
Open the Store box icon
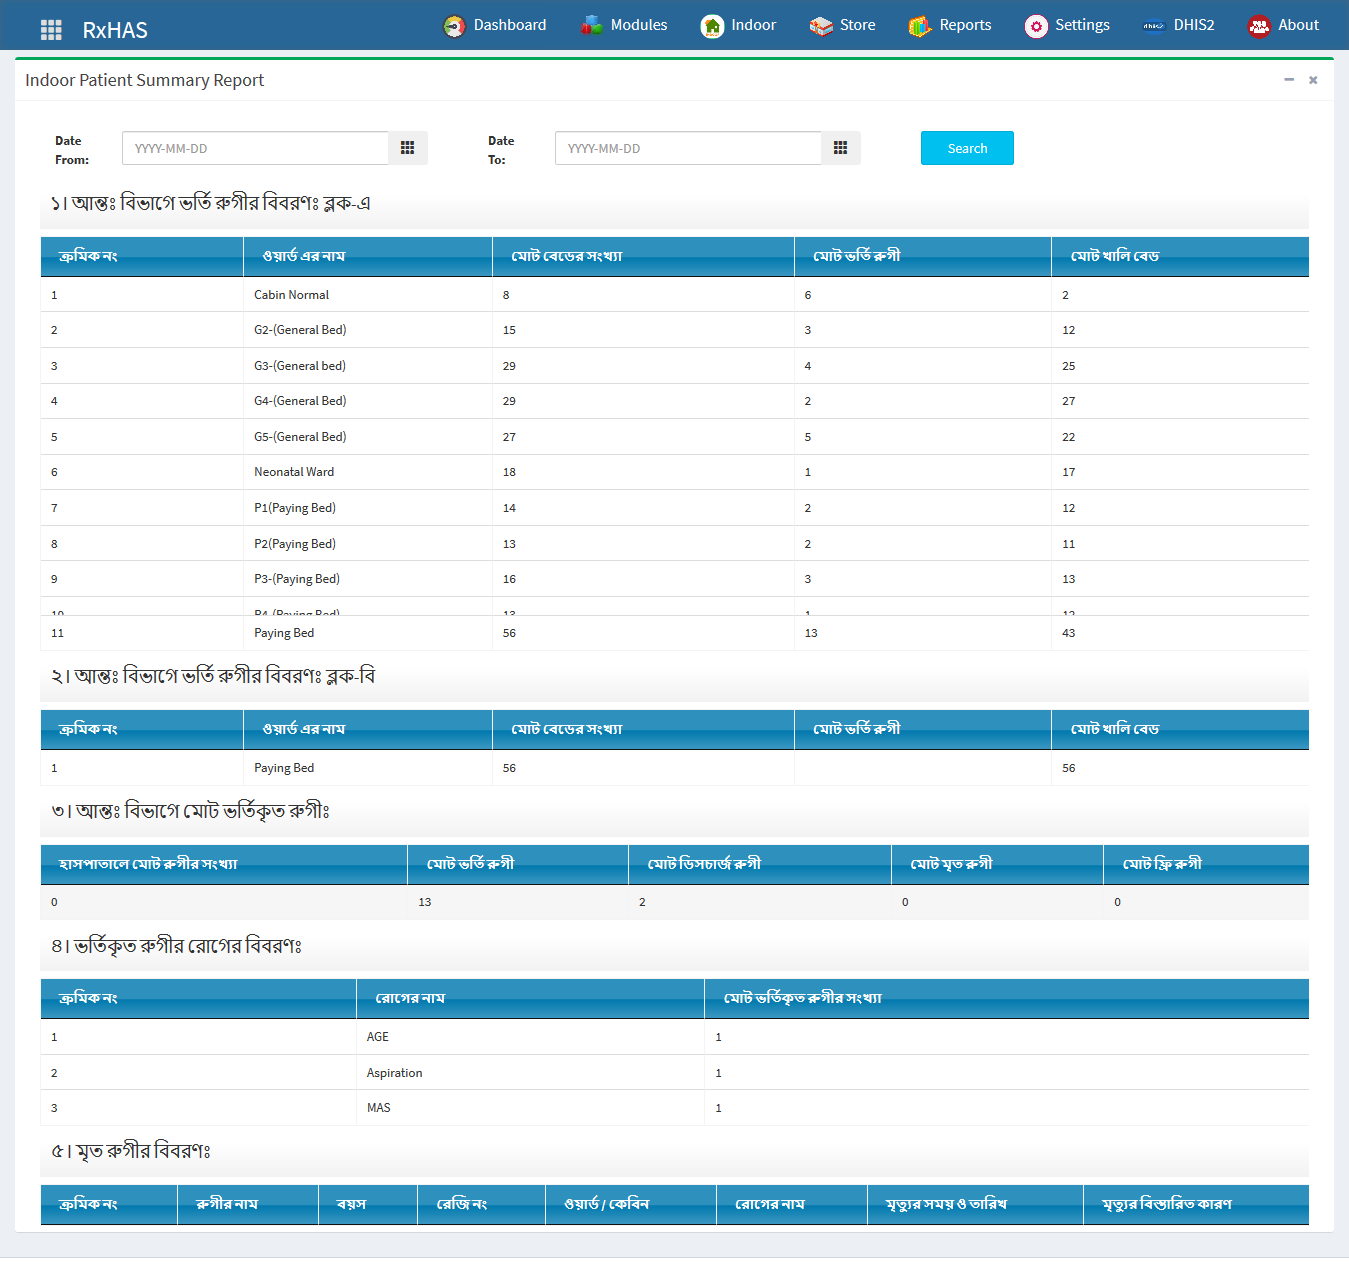coord(821,26)
